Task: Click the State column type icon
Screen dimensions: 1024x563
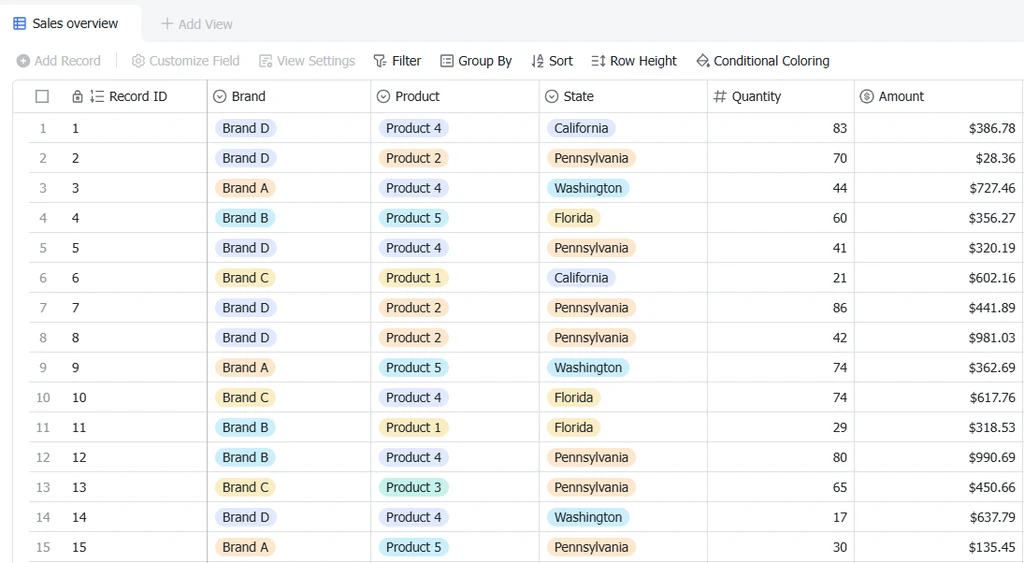Action: point(552,97)
